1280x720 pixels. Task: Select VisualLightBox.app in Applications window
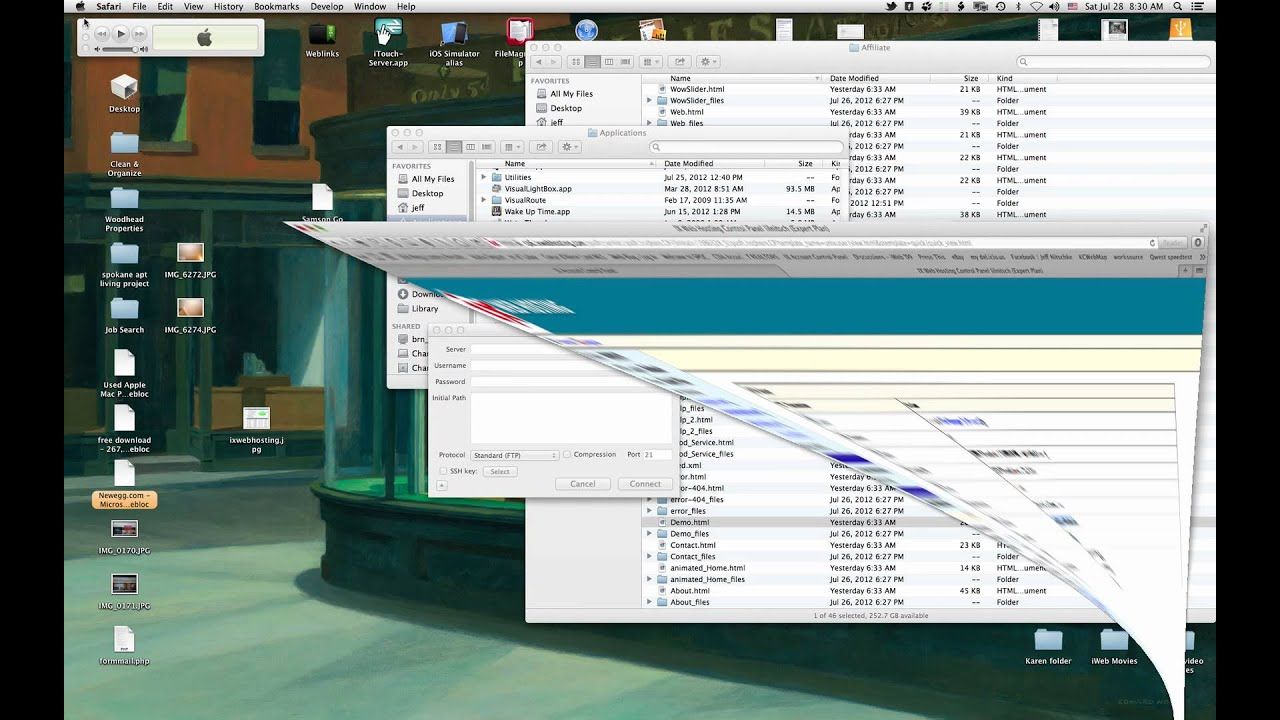point(538,188)
